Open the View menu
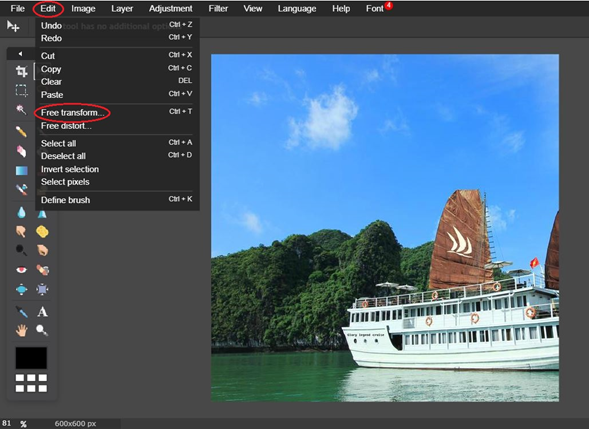This screenshot has height=429, width=589. [253, 8]
